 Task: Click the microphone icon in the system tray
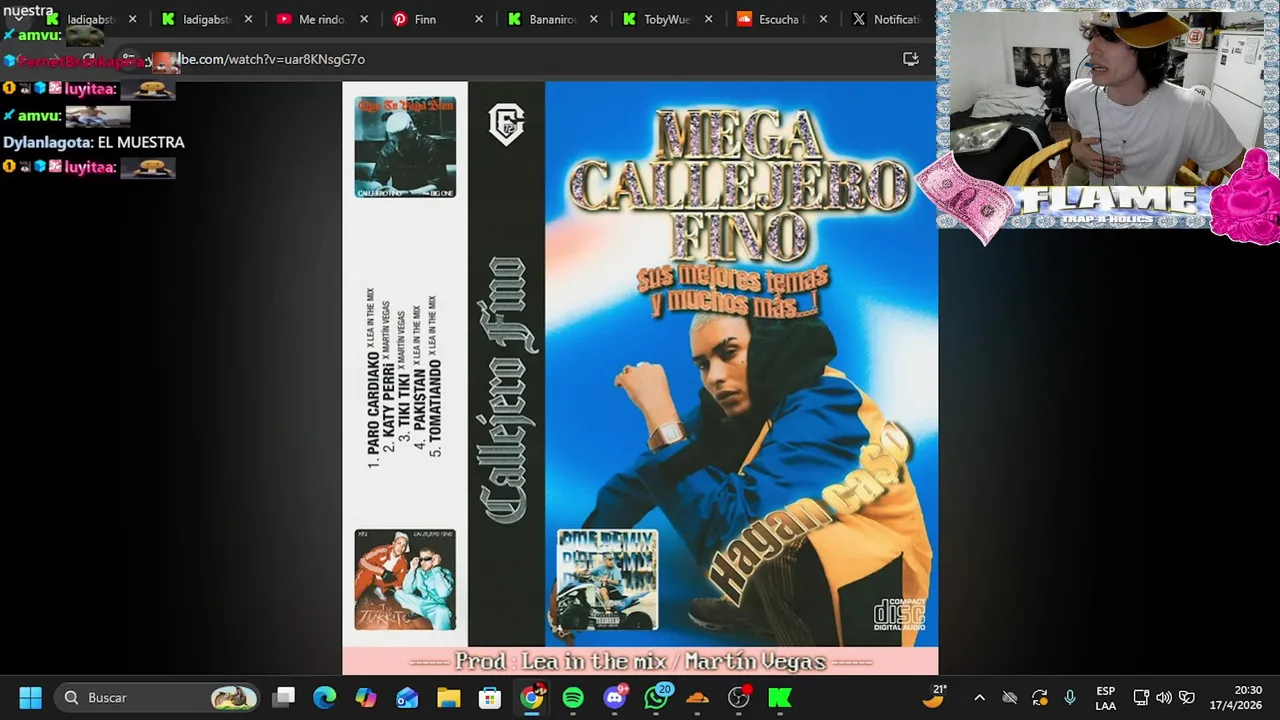pos(1070,698)
